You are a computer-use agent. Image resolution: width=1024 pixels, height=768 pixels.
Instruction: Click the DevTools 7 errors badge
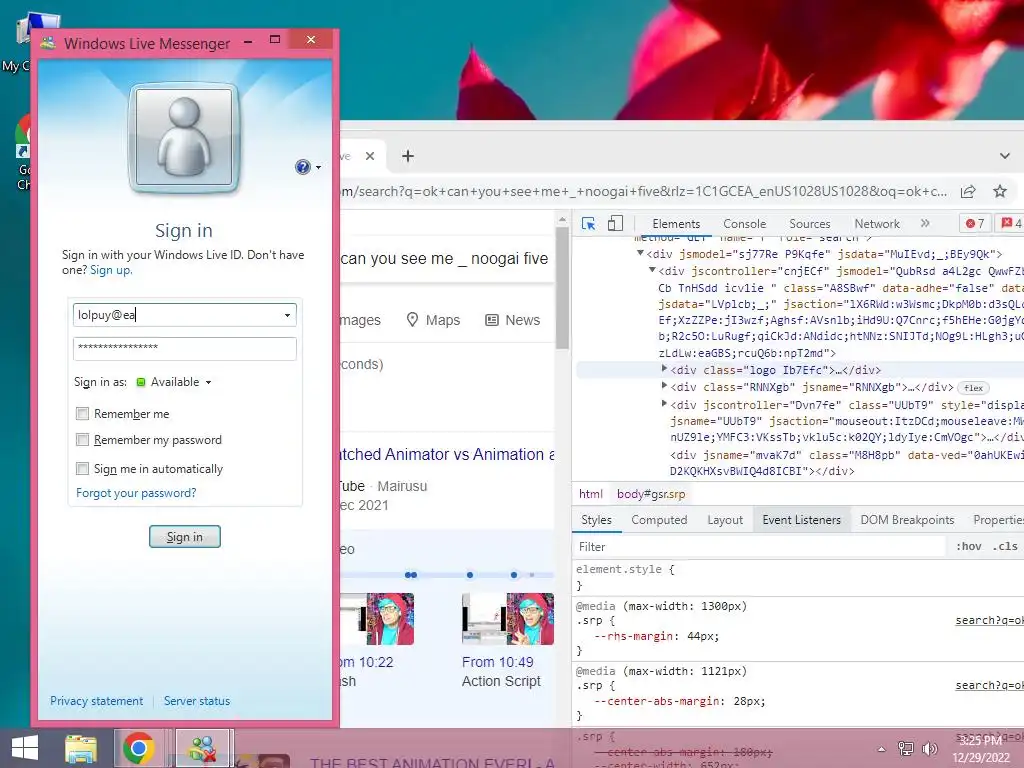click(x=975, y=223)
